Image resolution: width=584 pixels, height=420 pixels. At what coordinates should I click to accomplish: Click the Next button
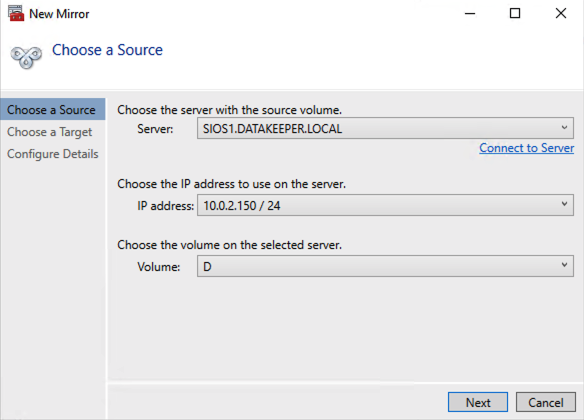(x=478, y=402)
